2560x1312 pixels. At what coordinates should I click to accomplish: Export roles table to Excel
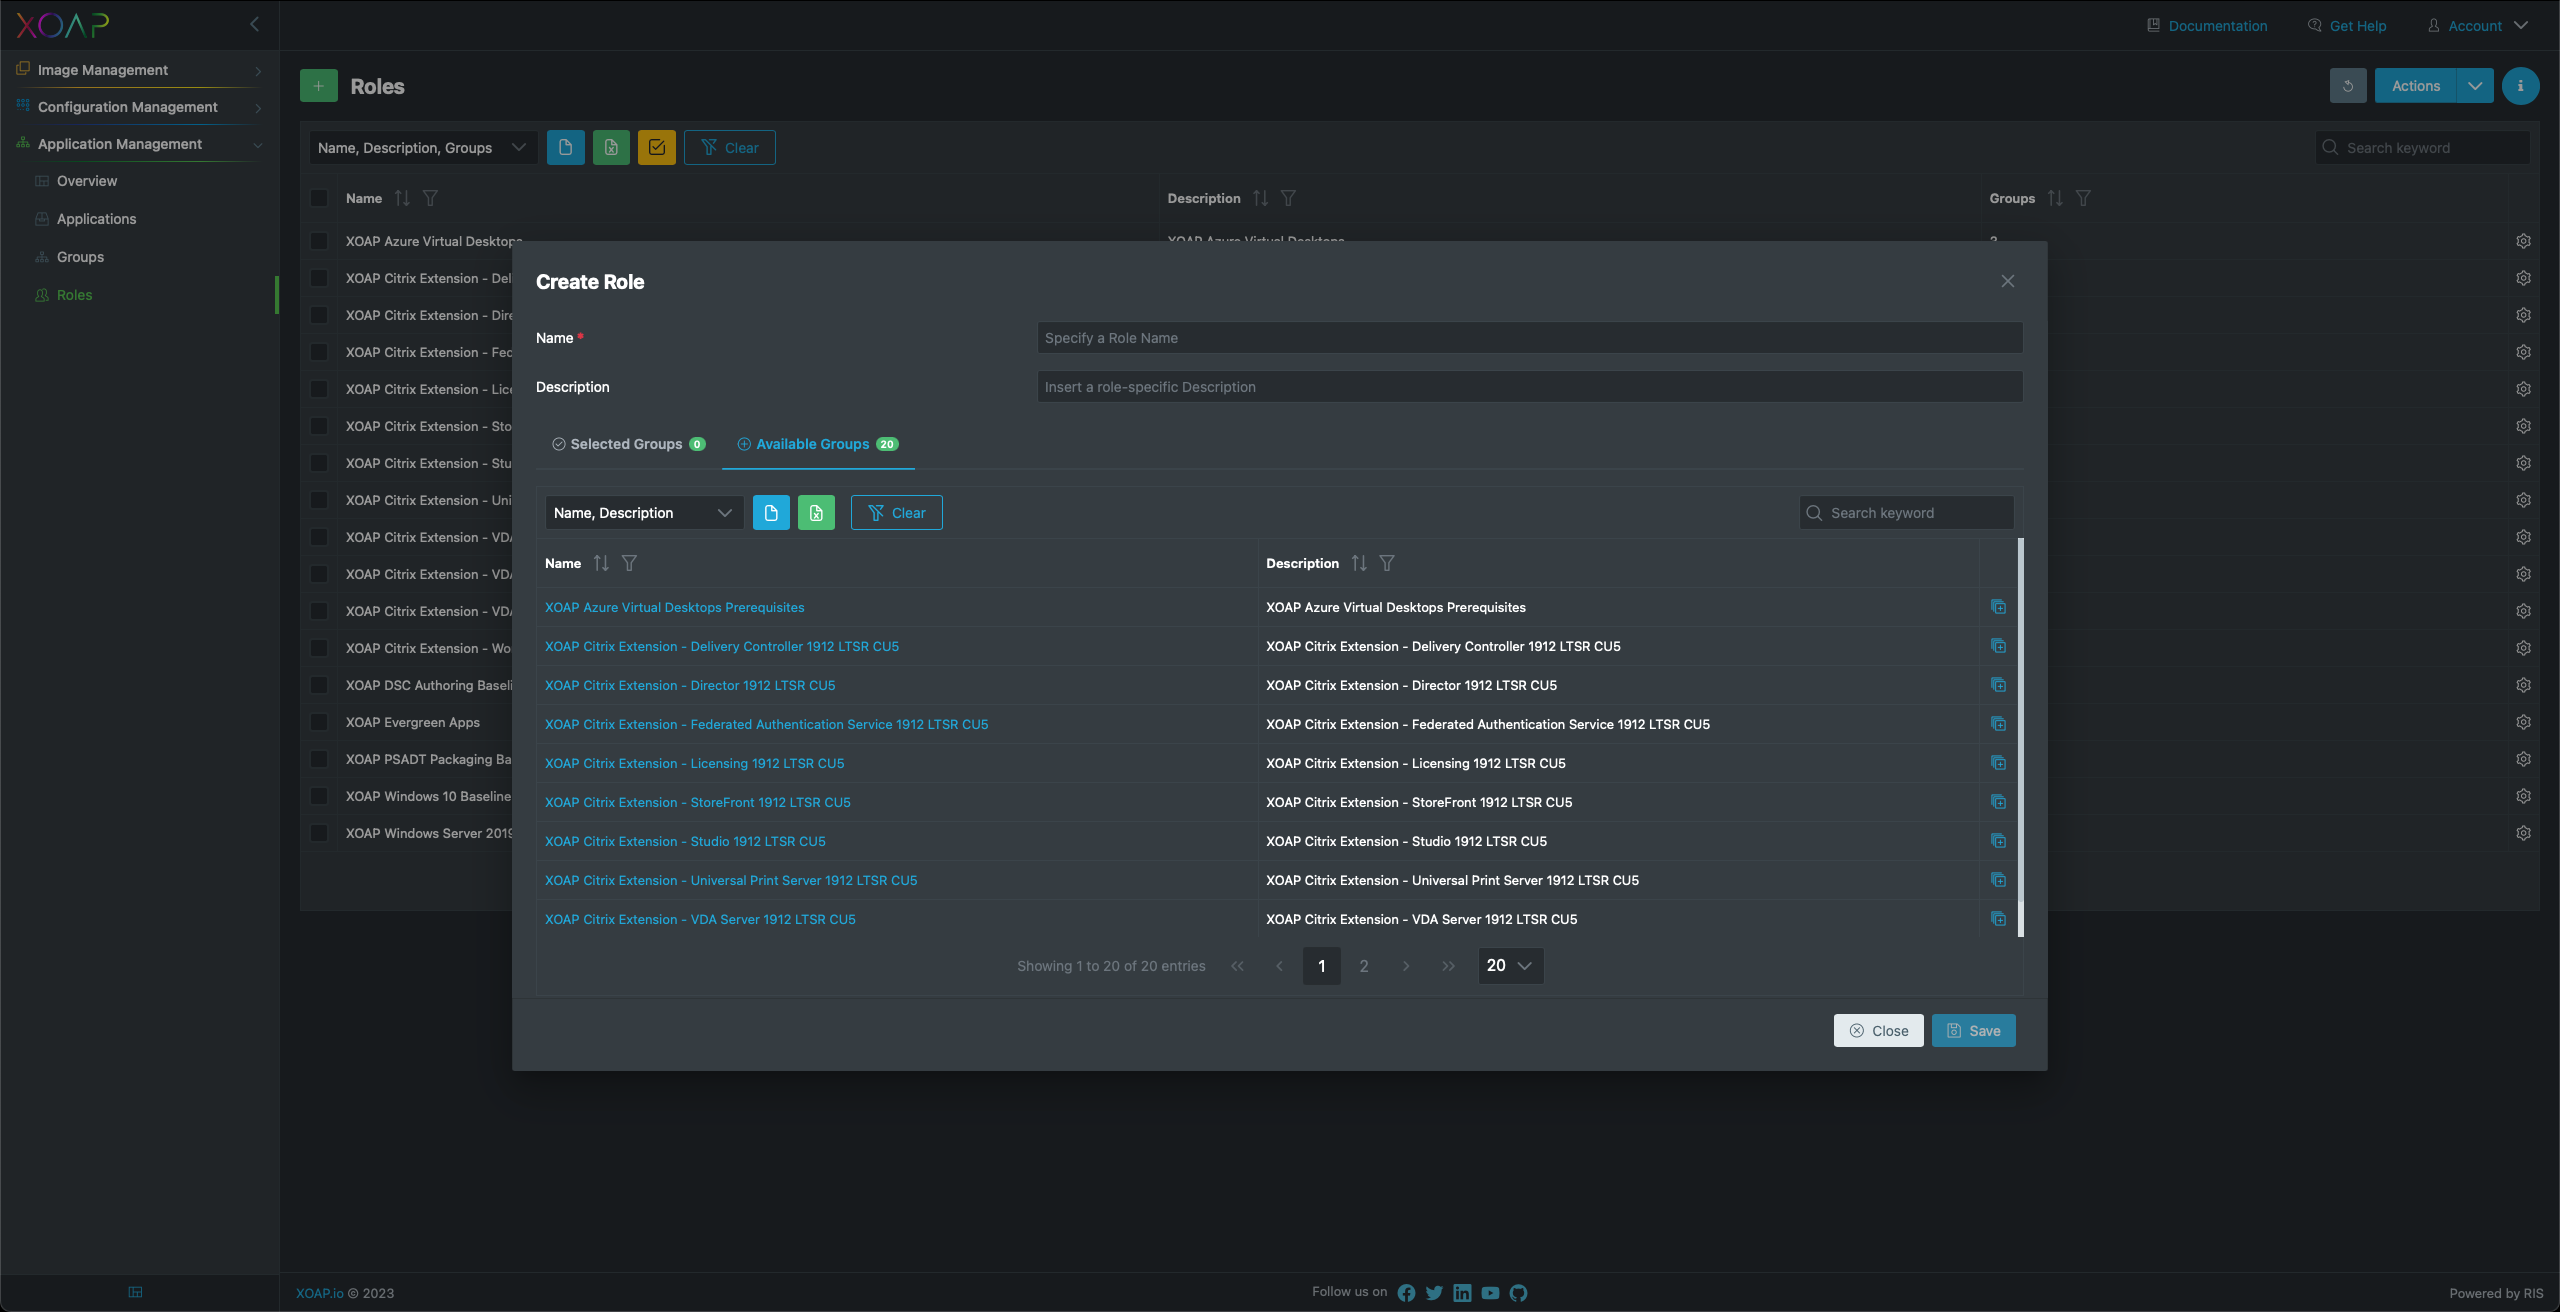pos(611,148)
